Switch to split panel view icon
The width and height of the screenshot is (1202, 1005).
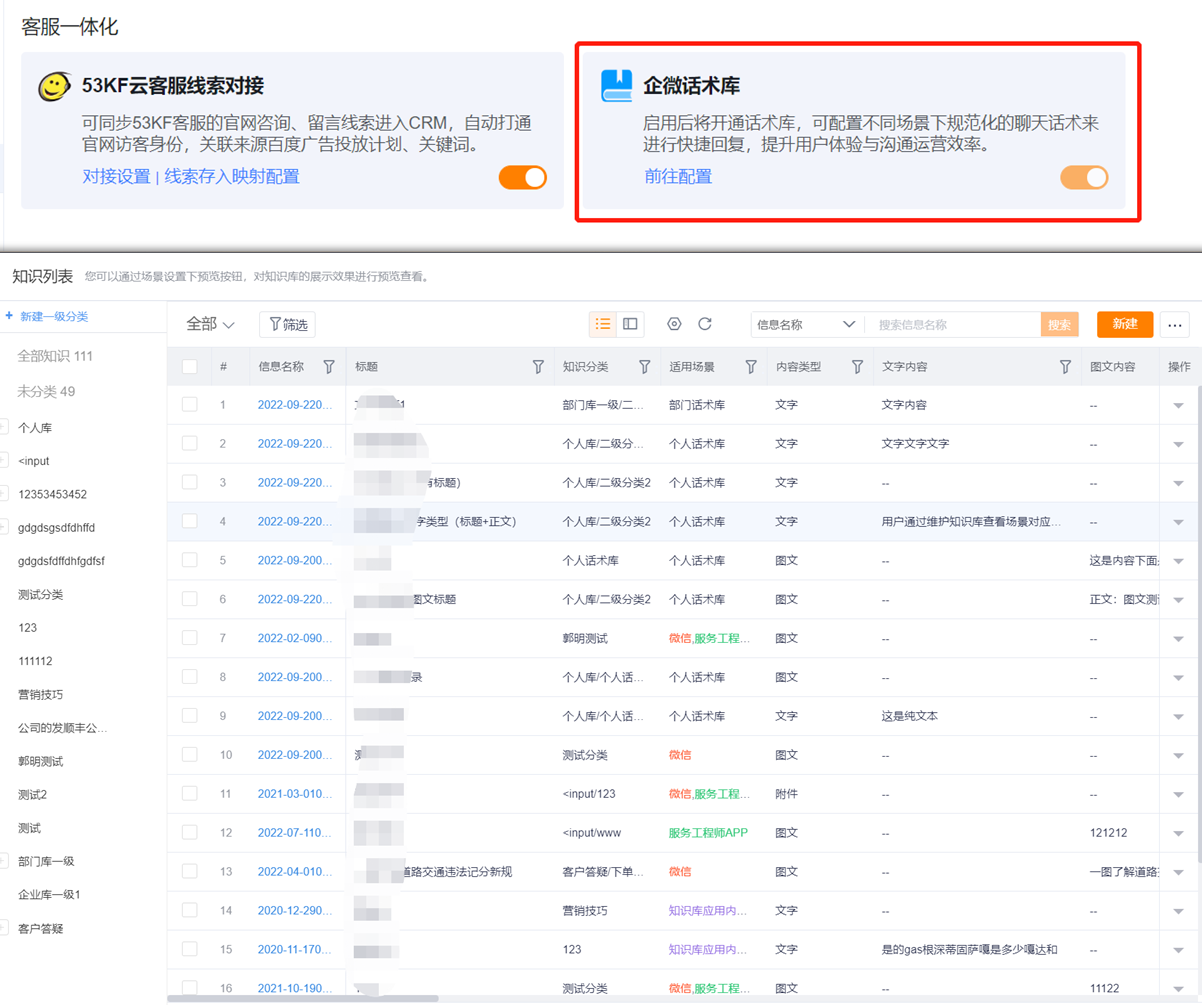tap(630, 324)
